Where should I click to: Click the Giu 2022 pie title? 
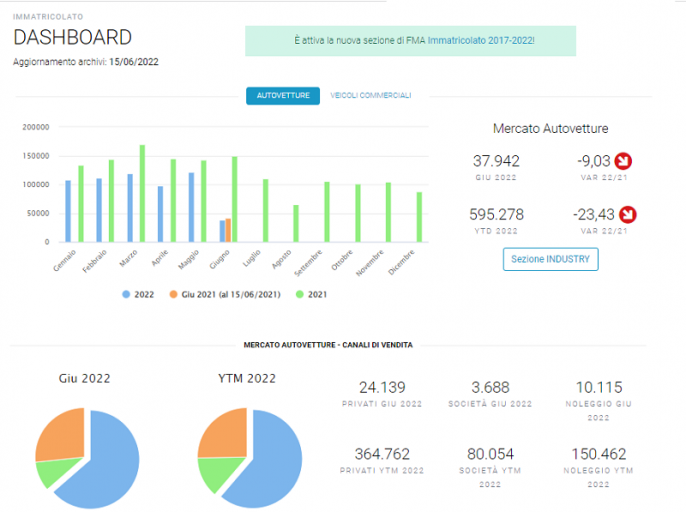click(84, 379)
